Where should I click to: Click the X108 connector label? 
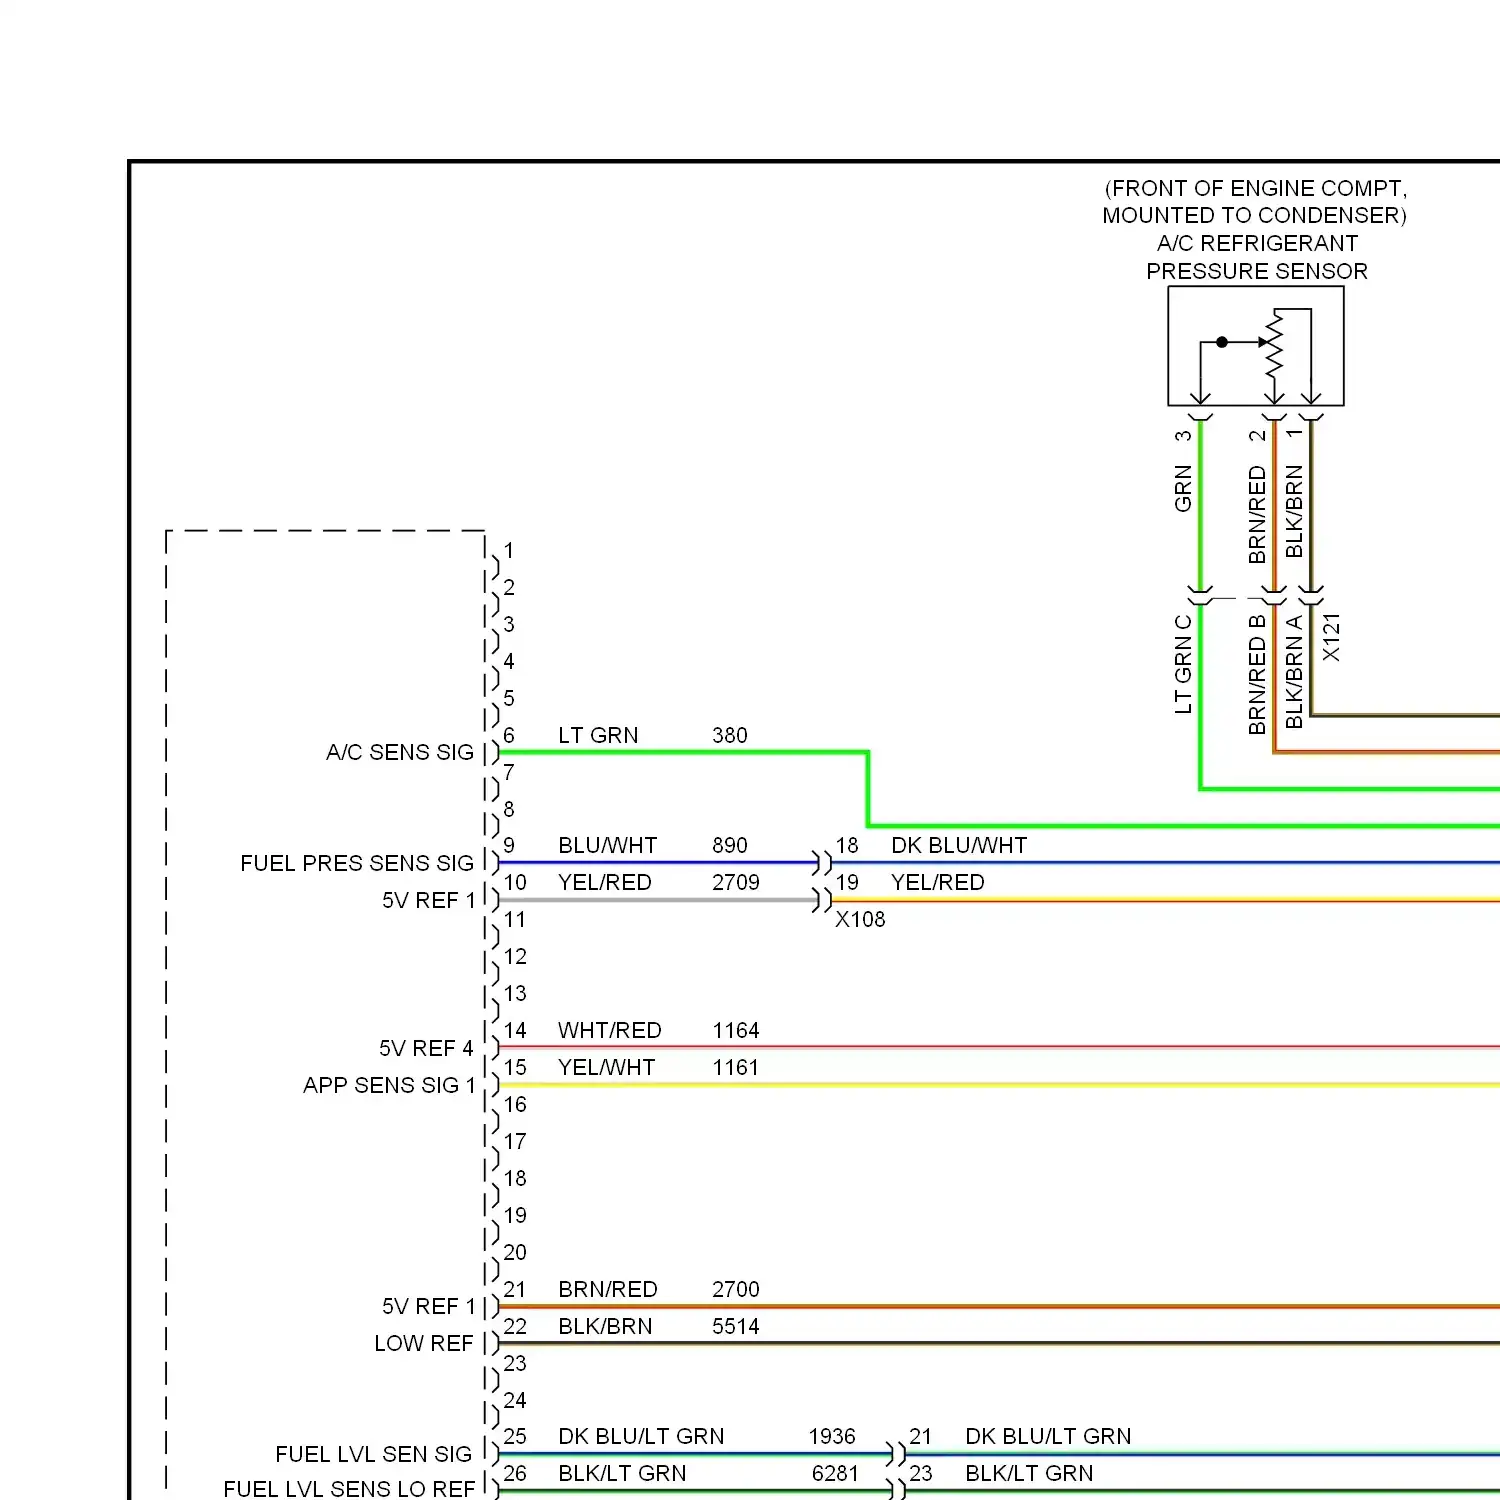[x=860, y=919]
